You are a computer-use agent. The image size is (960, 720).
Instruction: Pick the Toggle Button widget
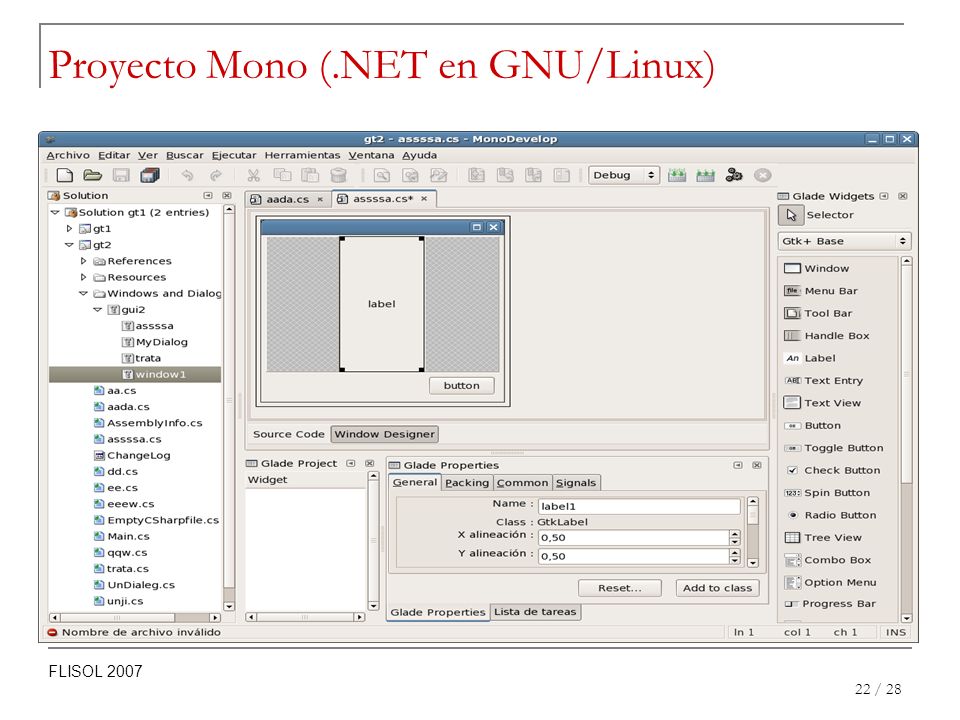click(834, 448)
